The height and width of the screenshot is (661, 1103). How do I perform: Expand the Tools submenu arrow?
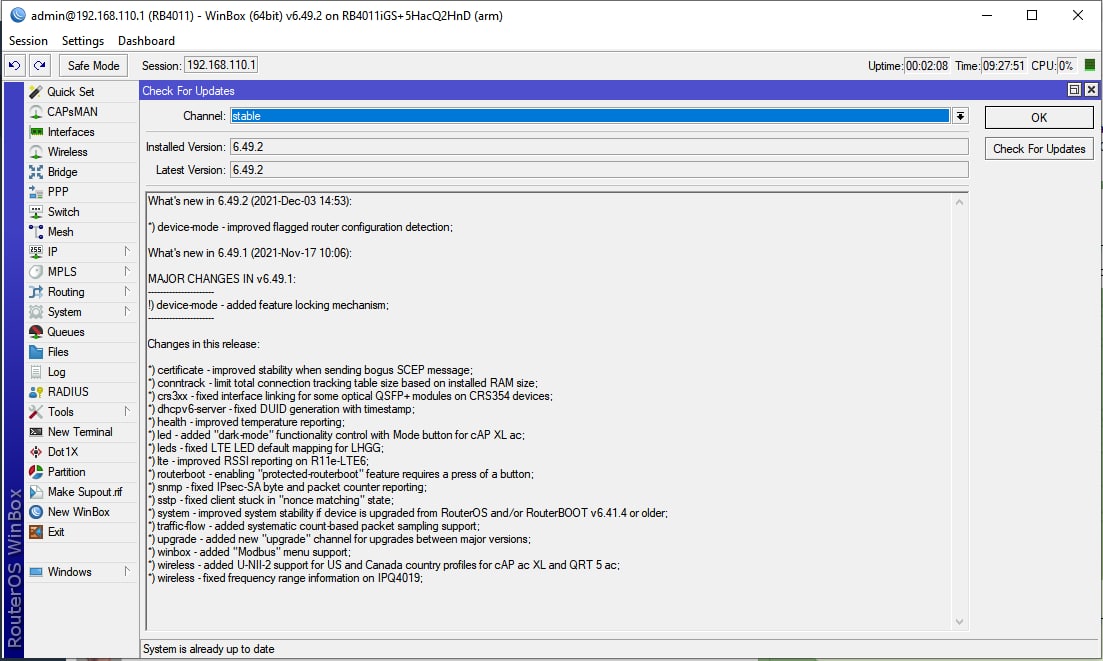pyautogui.click(x=127, y=412)
